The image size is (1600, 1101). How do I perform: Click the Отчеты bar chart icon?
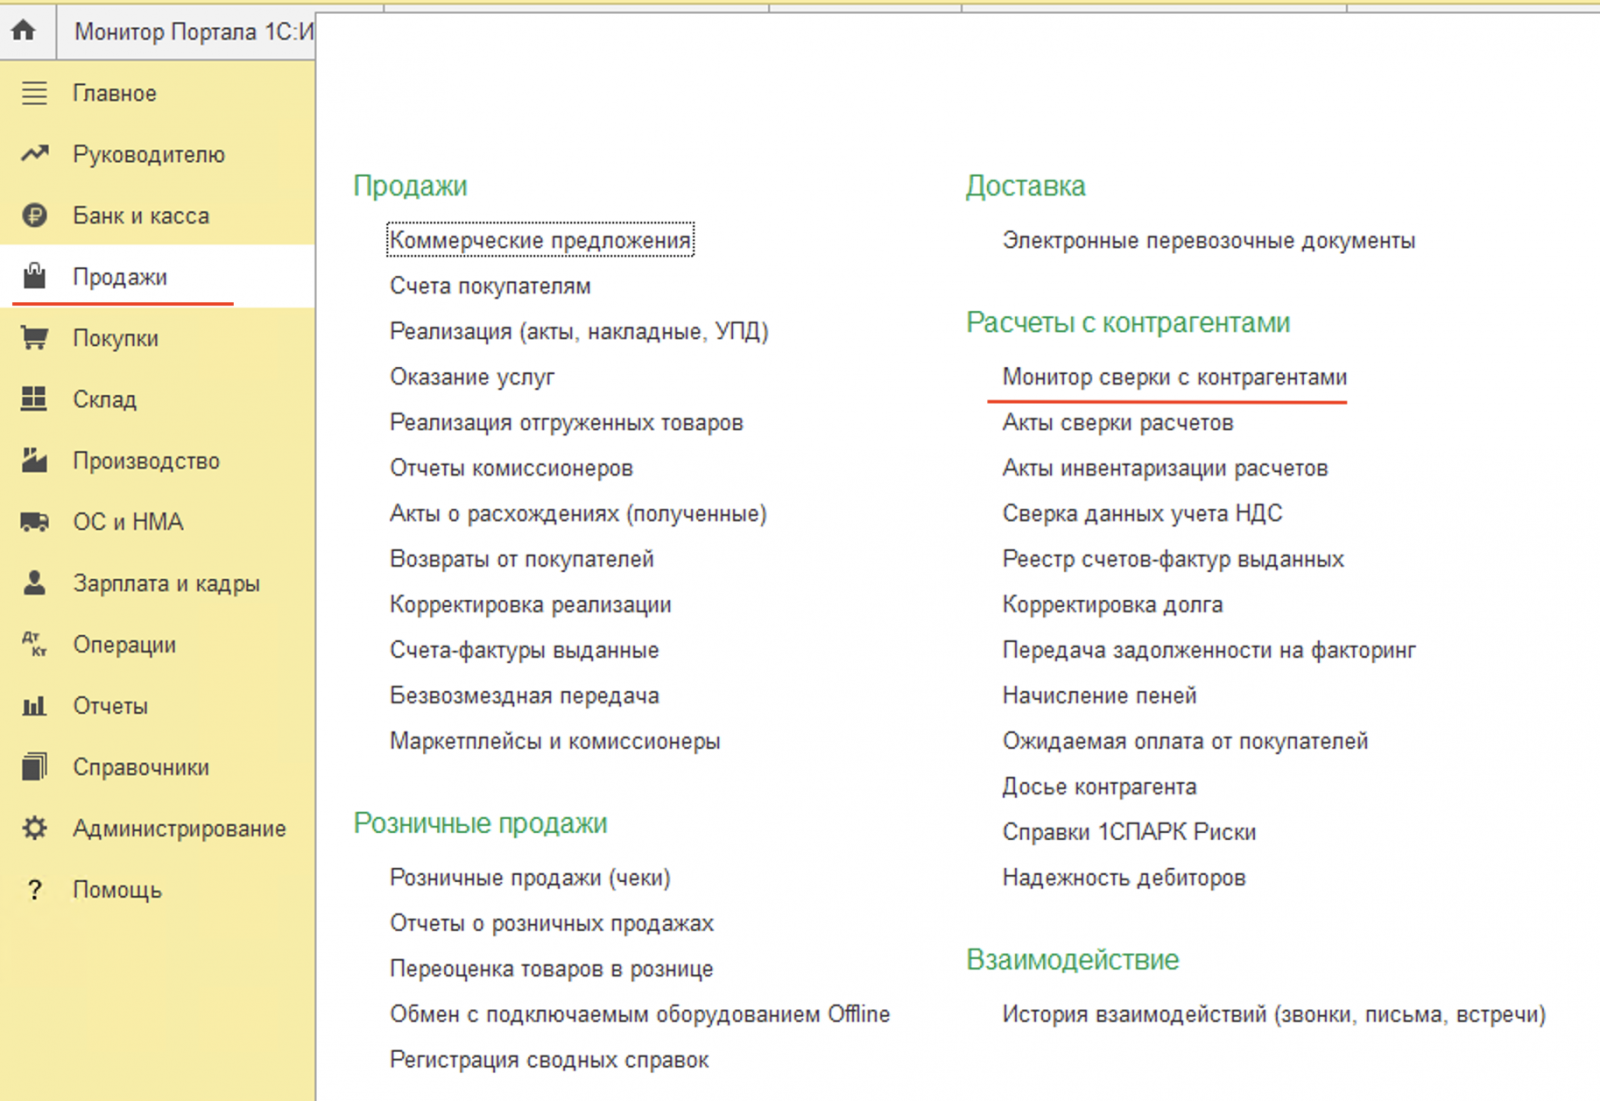click(x=35, y=706)
